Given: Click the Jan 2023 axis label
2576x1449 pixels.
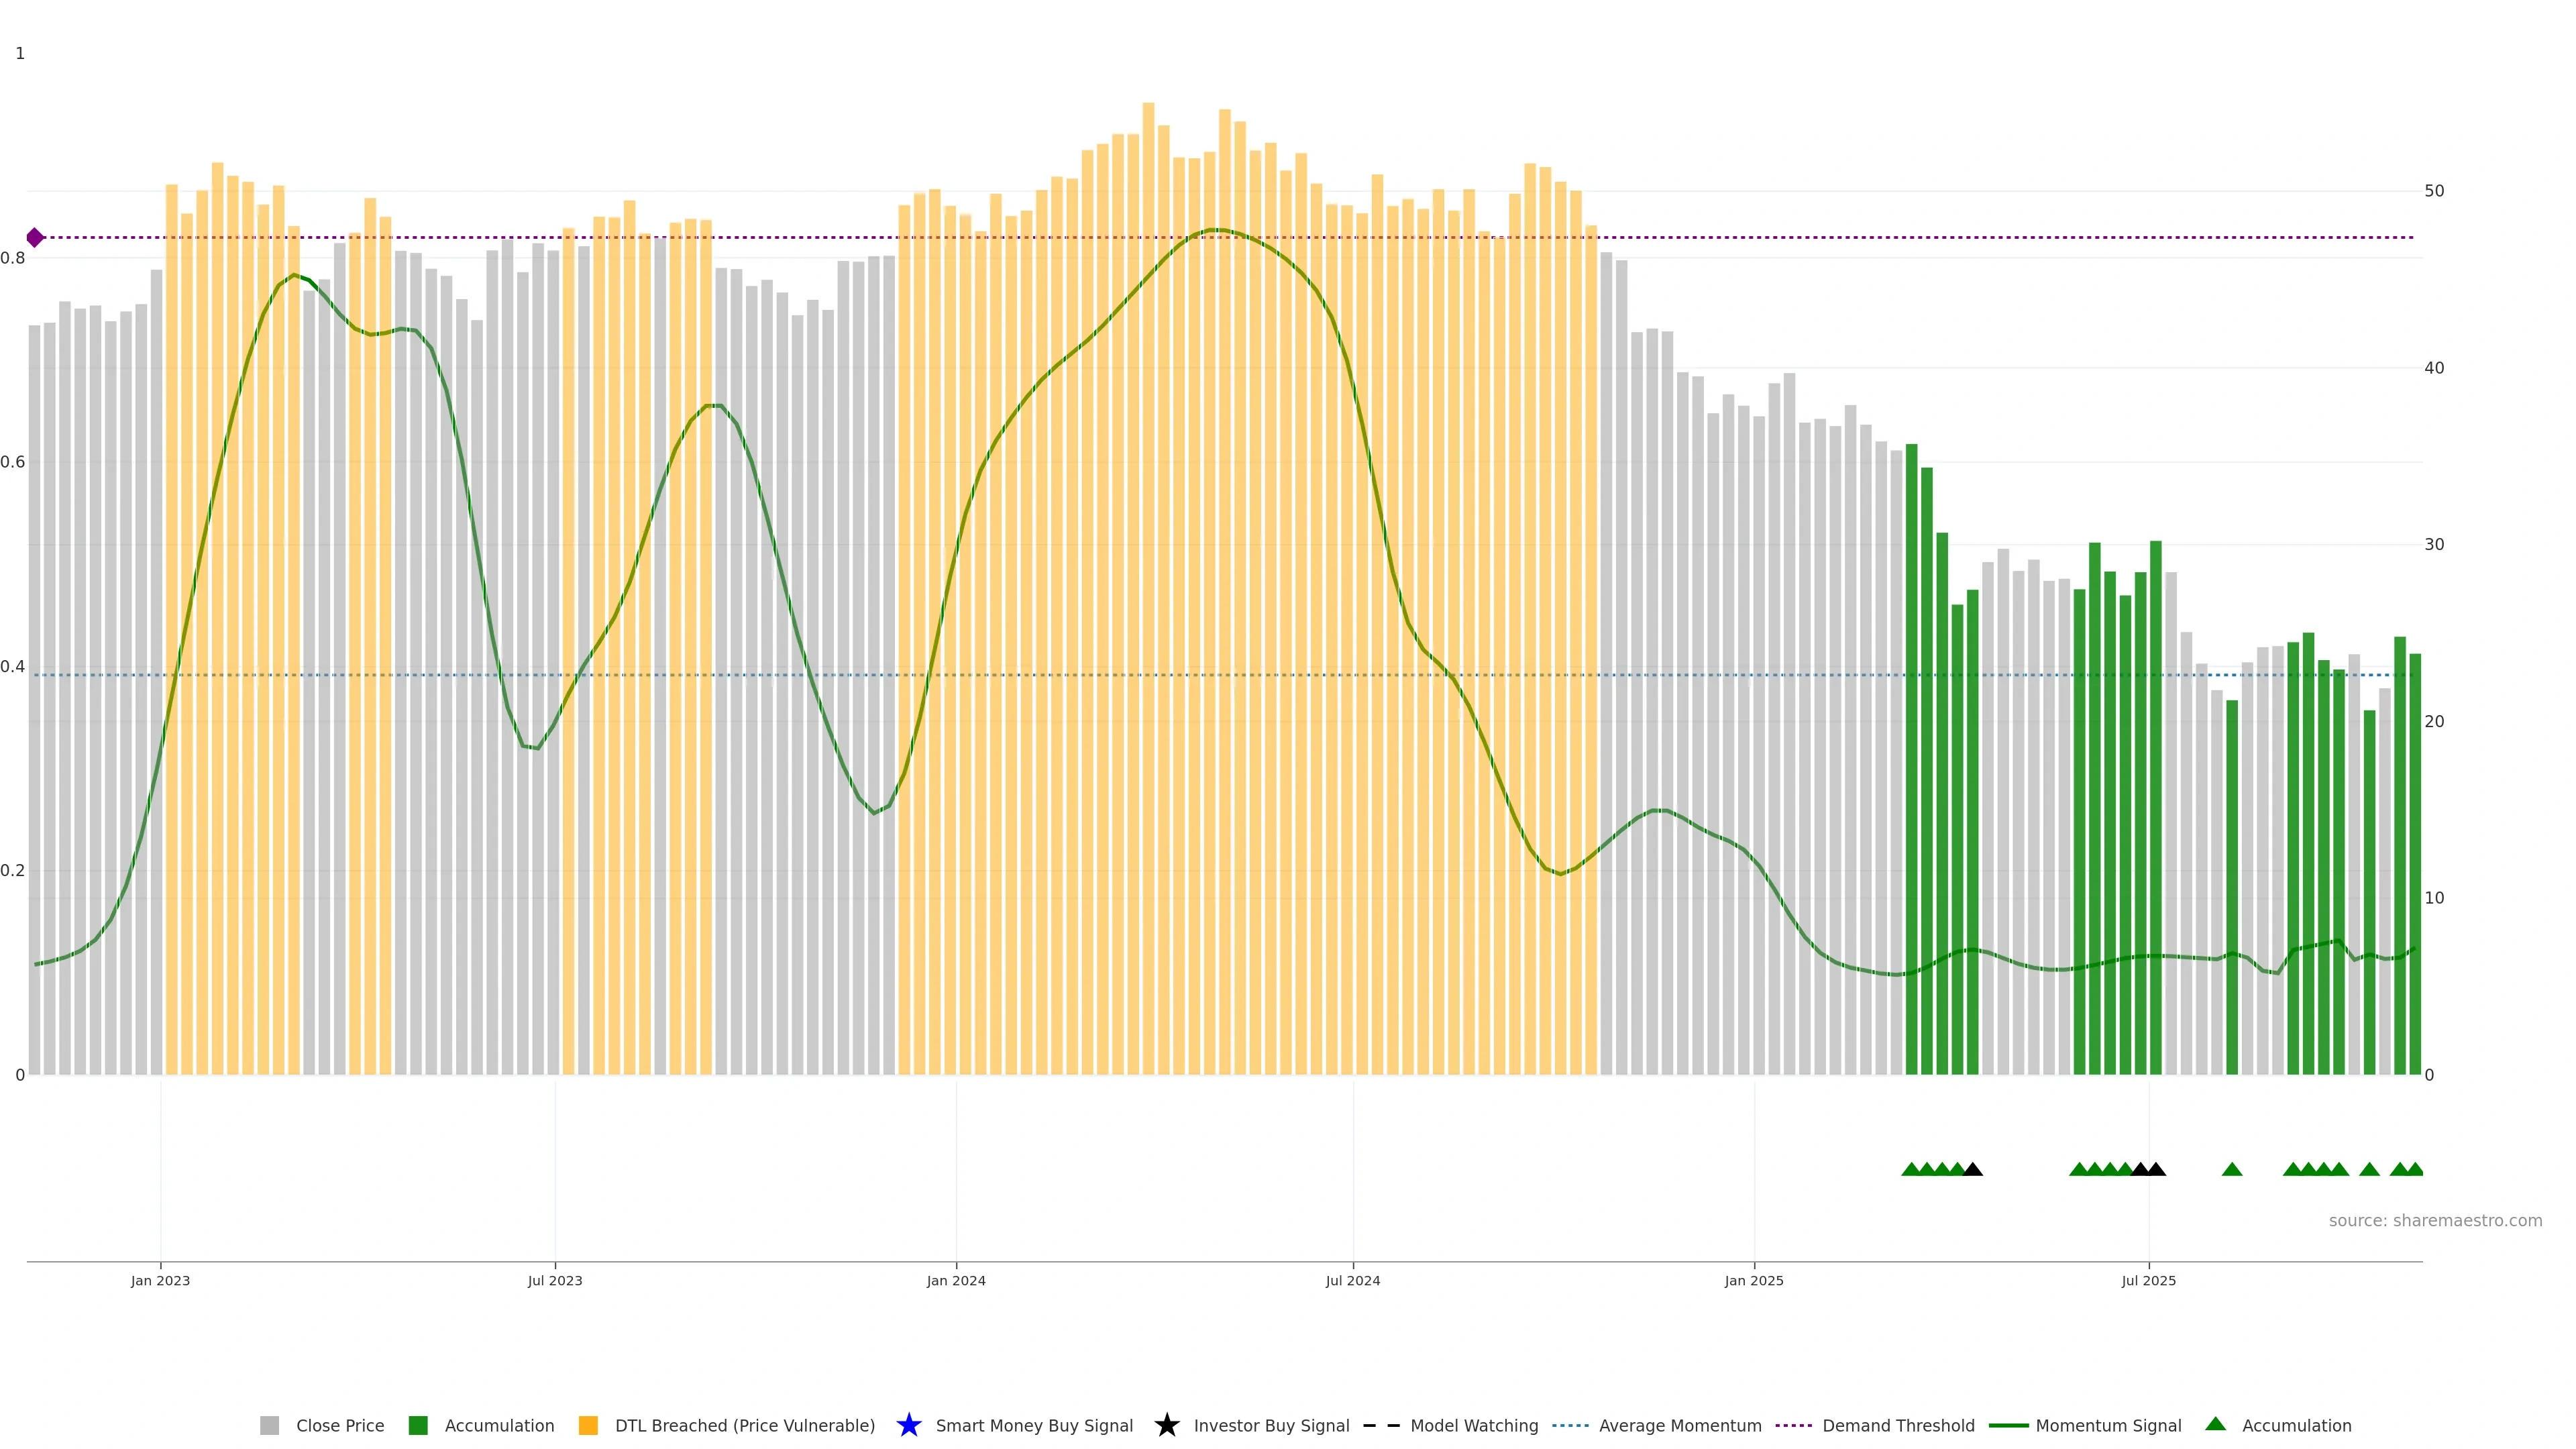Looking at the screenshot, I should coord(160,1280).
